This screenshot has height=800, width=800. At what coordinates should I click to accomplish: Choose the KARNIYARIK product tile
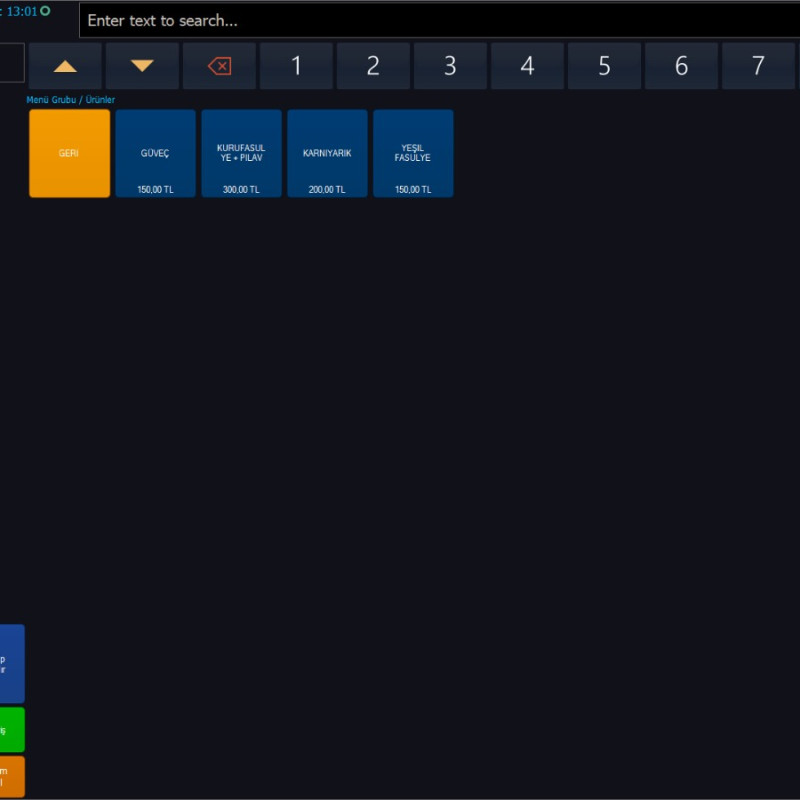(x=327, y=154)
